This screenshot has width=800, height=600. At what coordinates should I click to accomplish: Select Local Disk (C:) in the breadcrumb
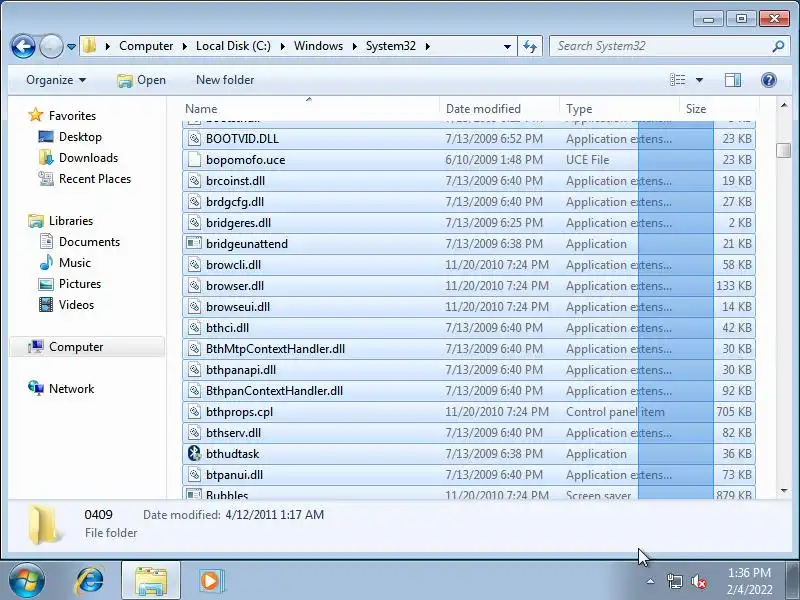coord(233,46)
